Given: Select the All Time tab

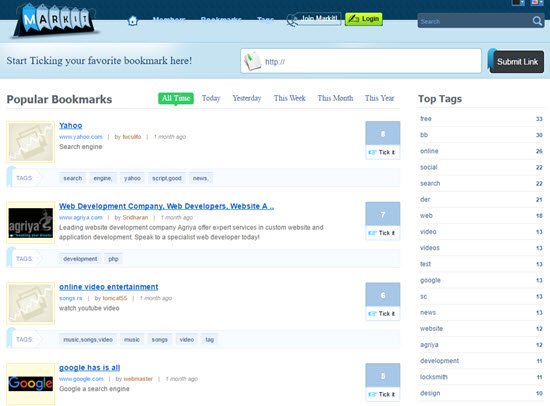Looking at the screenshot, I should (x=176, y=98).
